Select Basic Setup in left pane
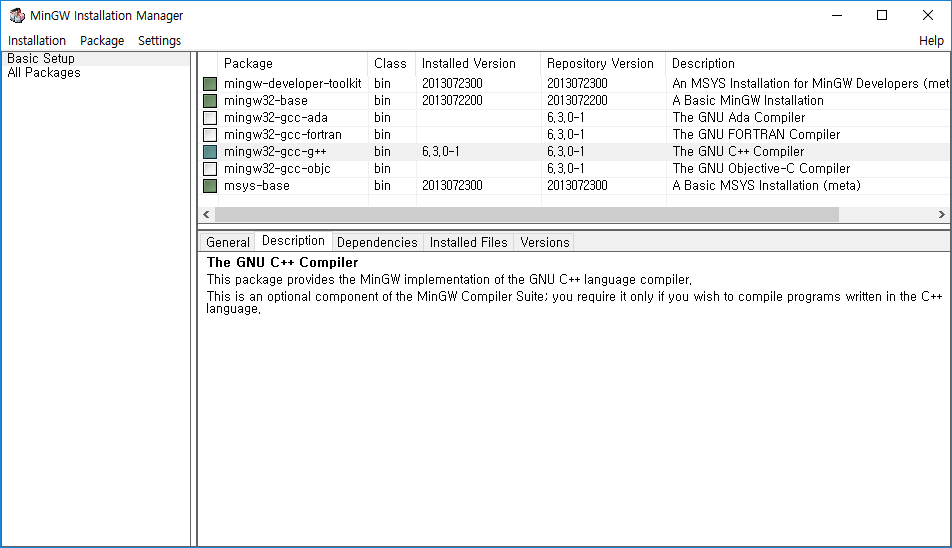Image resolution: width=952 pixels, height=548 pixels. (x=41, y=58)
